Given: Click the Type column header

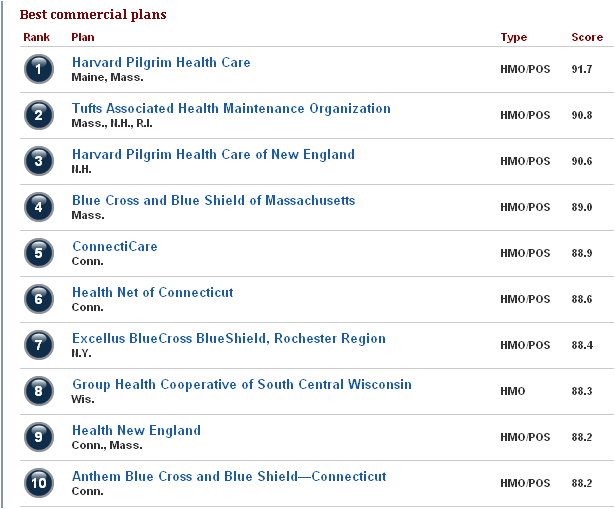Looking at the screenshot, I should 513,37.
